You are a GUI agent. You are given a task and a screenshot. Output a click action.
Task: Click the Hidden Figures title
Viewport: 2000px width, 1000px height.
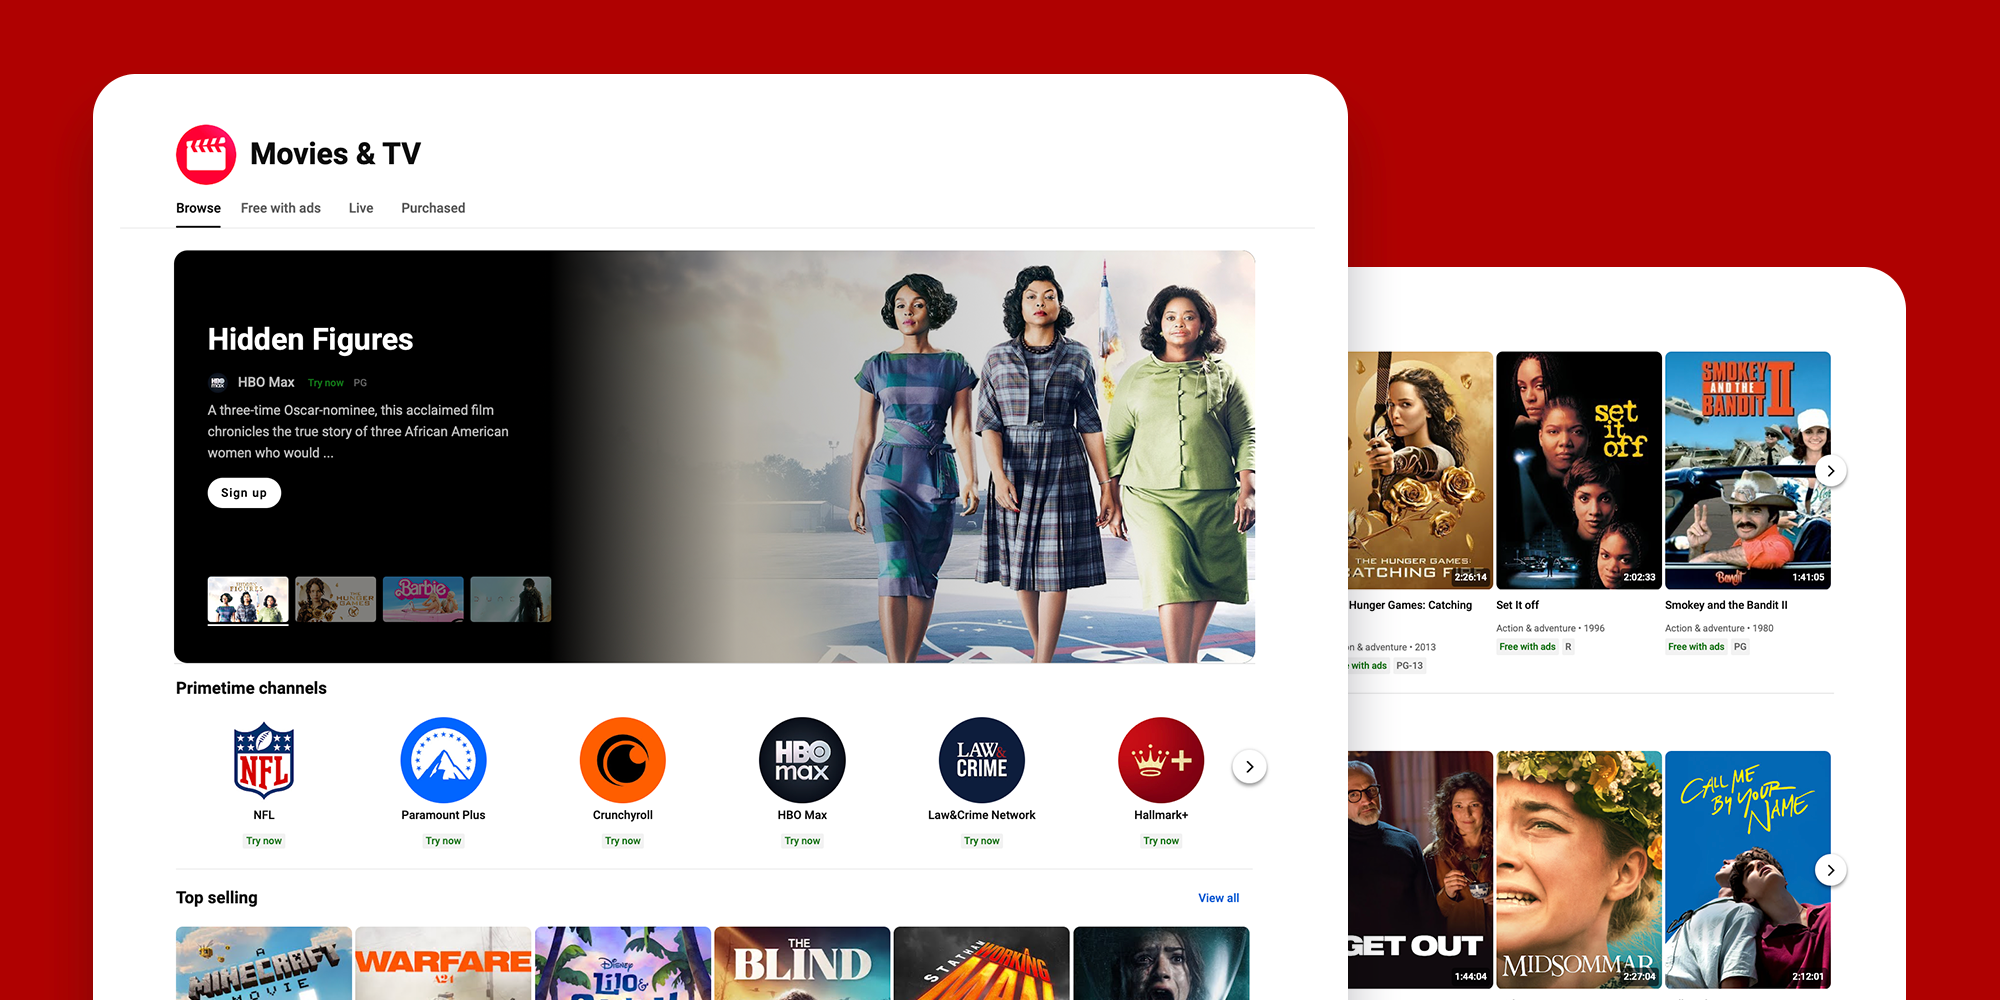pyautogui.click(x=310, y=340)
